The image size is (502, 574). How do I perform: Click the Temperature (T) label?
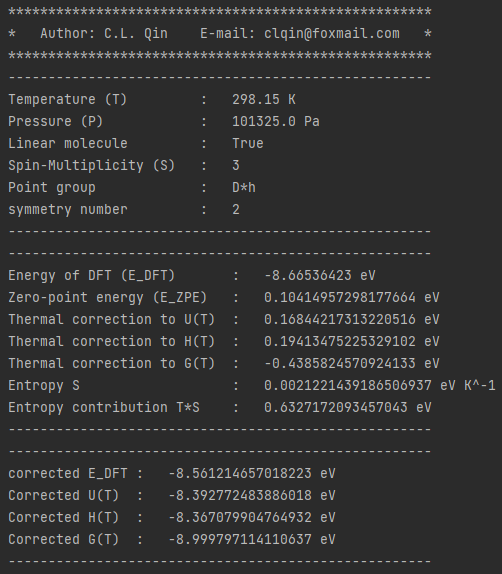(x=67, y=100)
